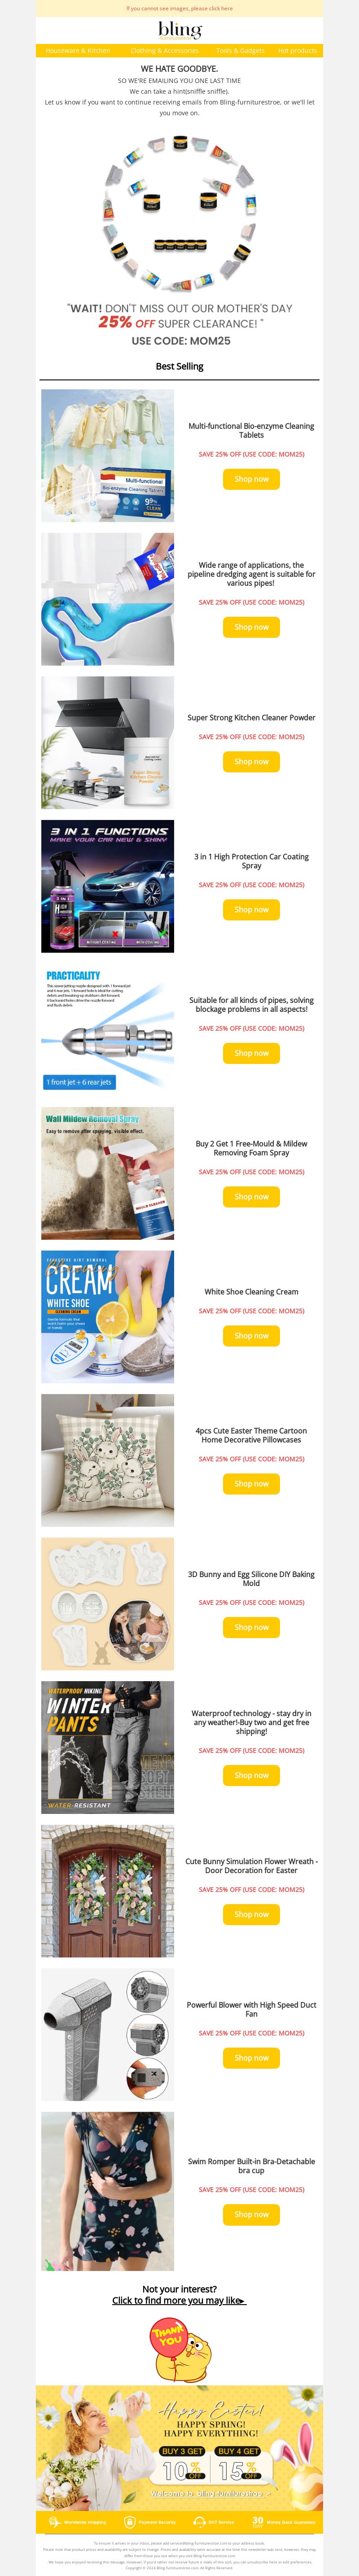Viewport: 359px width, 2576px height.
Task: Go to the Hot products menu item
Action: coord(297,50)
